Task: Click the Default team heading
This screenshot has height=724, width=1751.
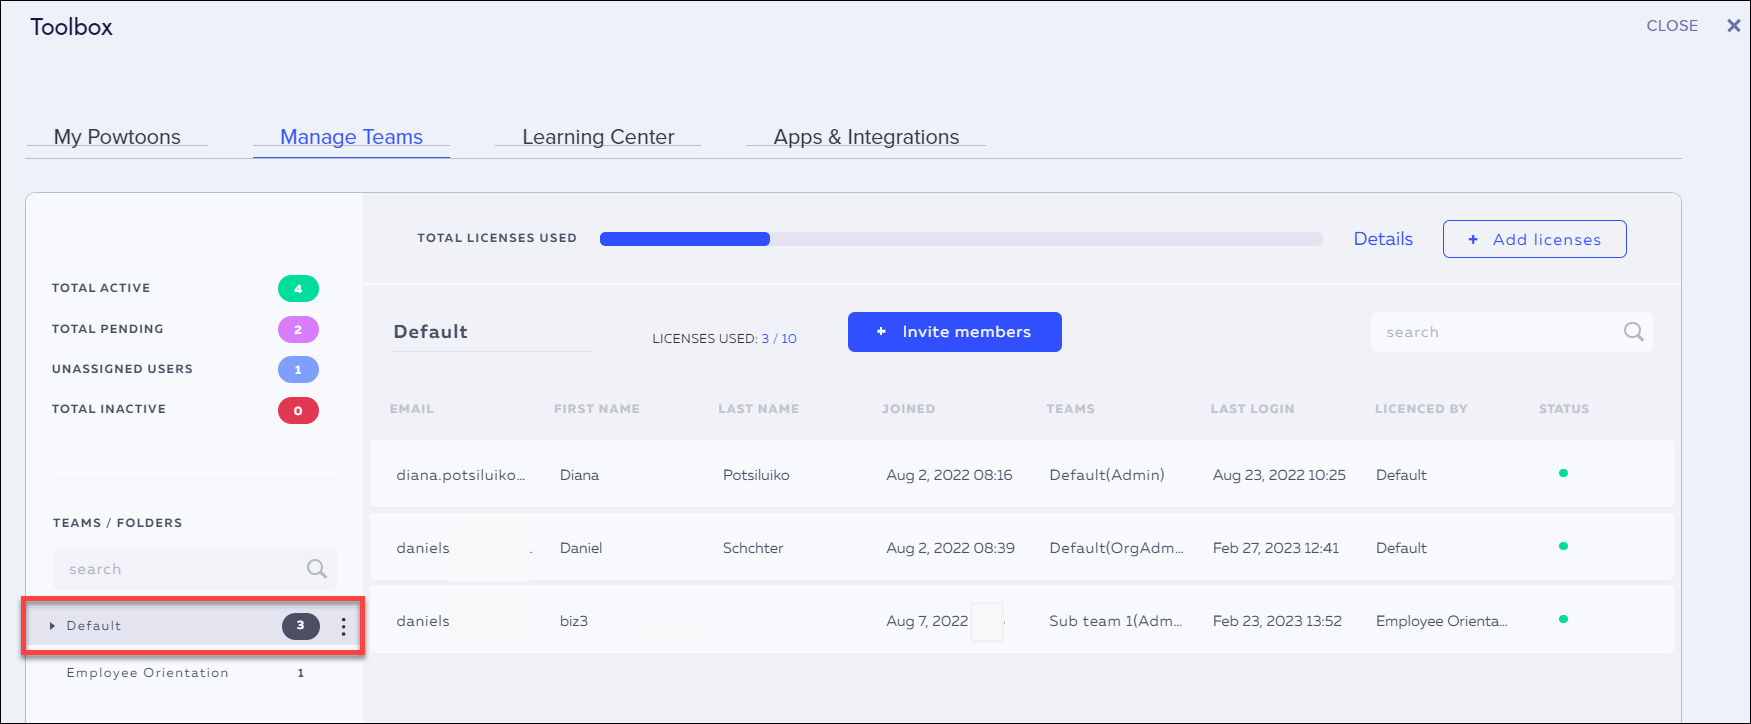Action: [430, 332]
